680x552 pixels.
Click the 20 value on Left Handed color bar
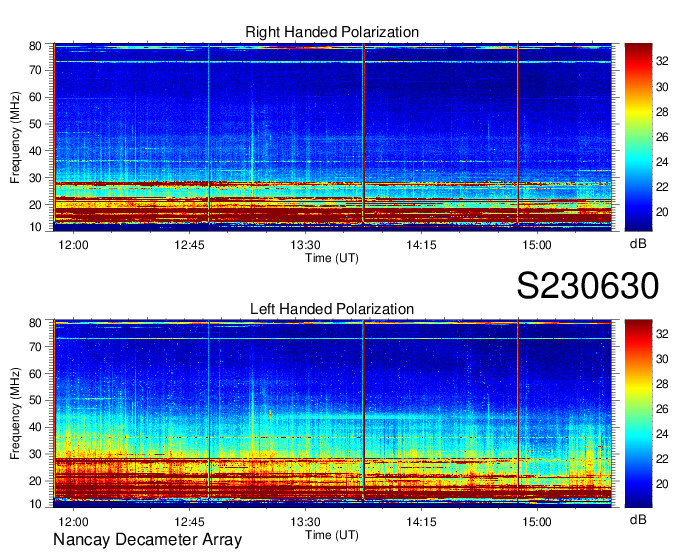click(x=662, y=484)
